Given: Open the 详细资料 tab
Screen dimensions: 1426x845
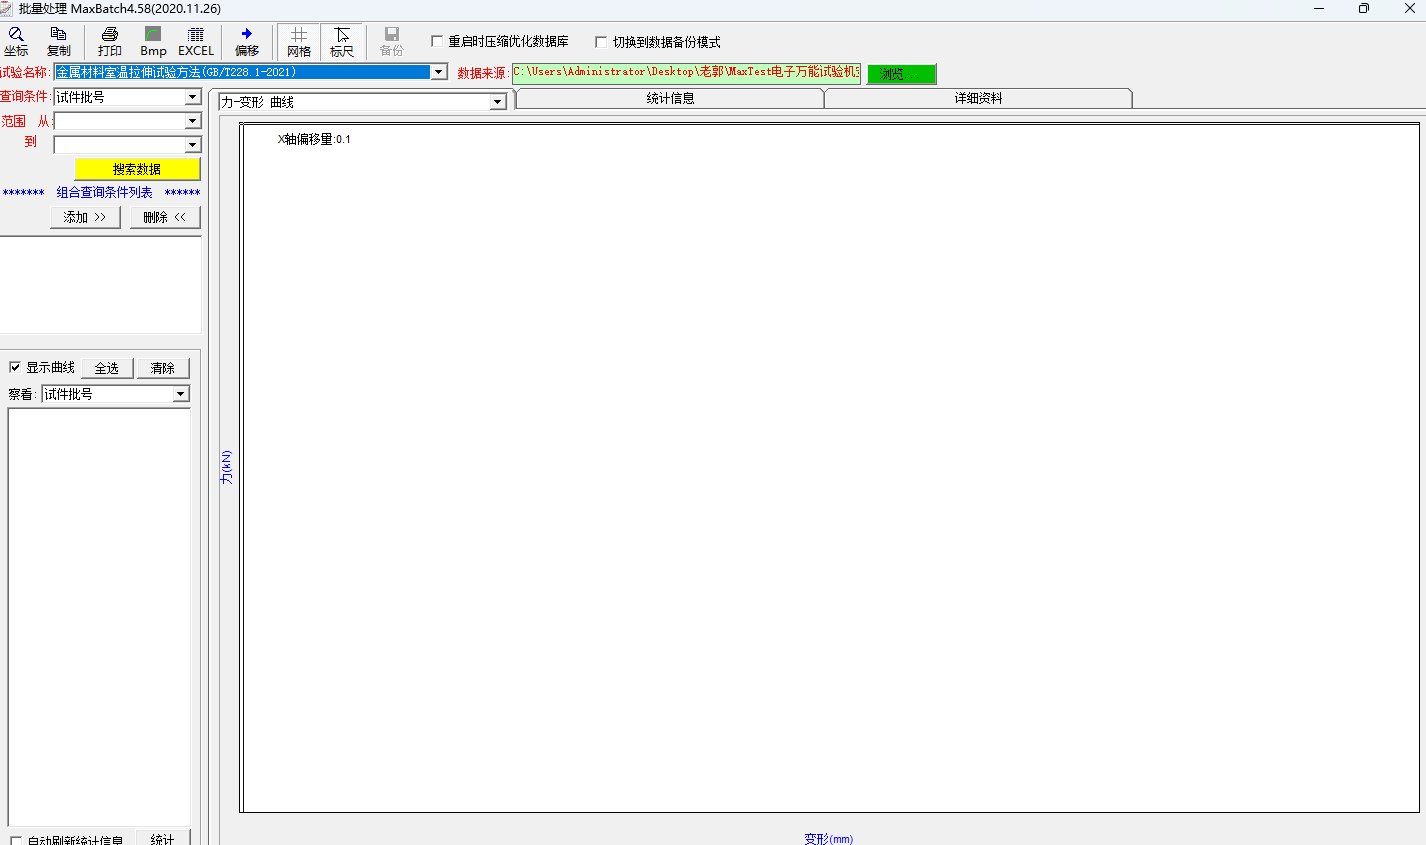Looking at the screenshot, I should (978, 98).
